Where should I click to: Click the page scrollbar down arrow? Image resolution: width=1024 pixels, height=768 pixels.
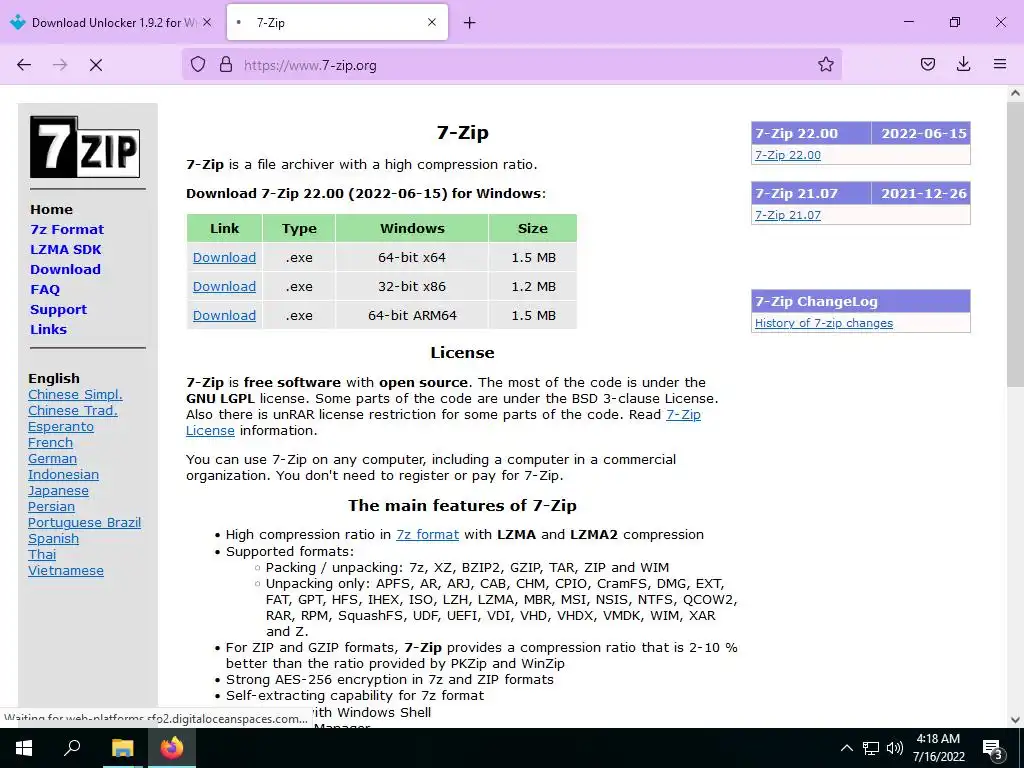[1015, 720]
